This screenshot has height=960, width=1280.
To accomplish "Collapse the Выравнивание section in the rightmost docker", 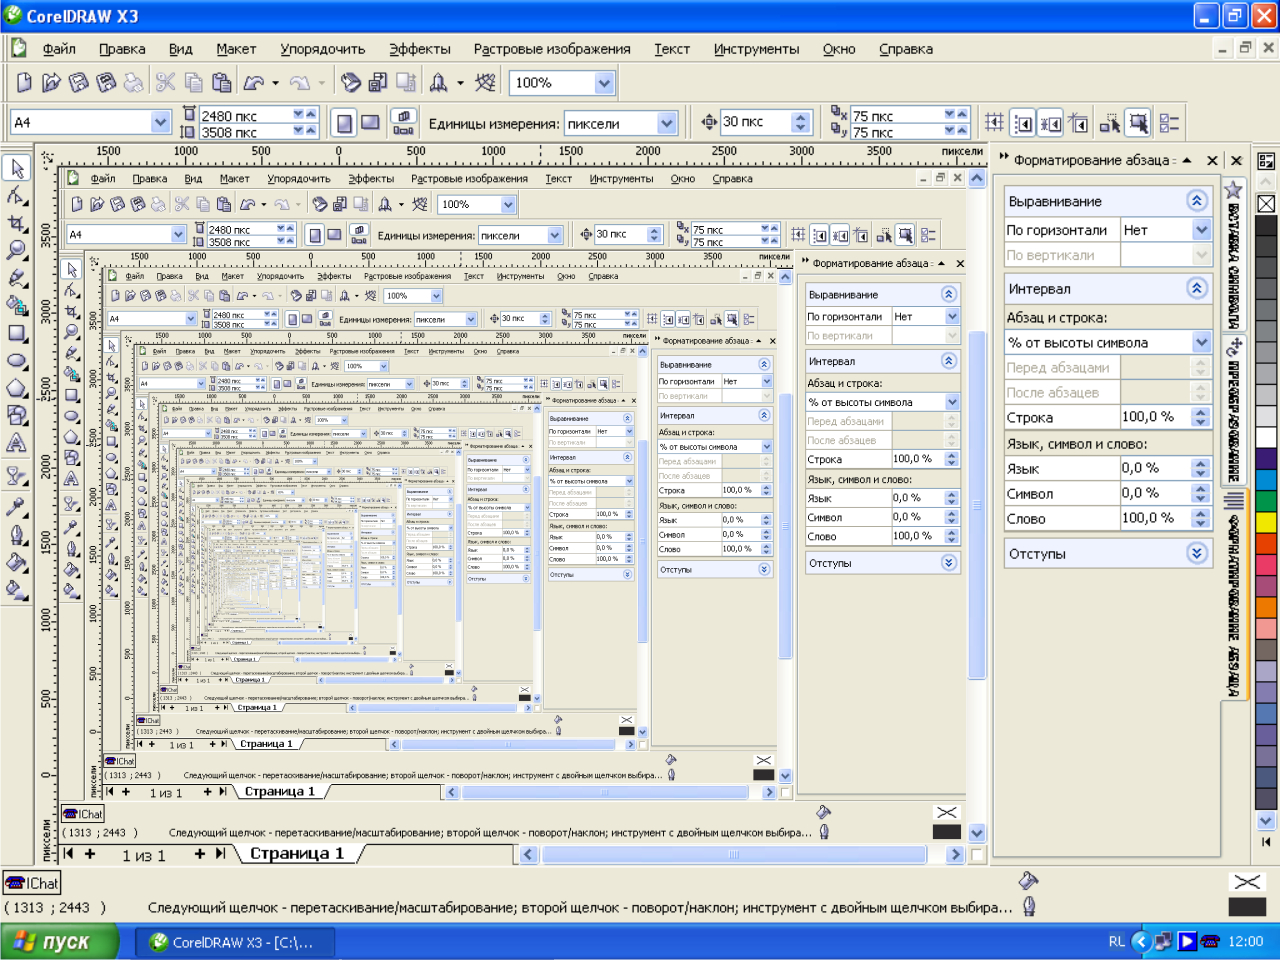I will (x=1197, y=200).
